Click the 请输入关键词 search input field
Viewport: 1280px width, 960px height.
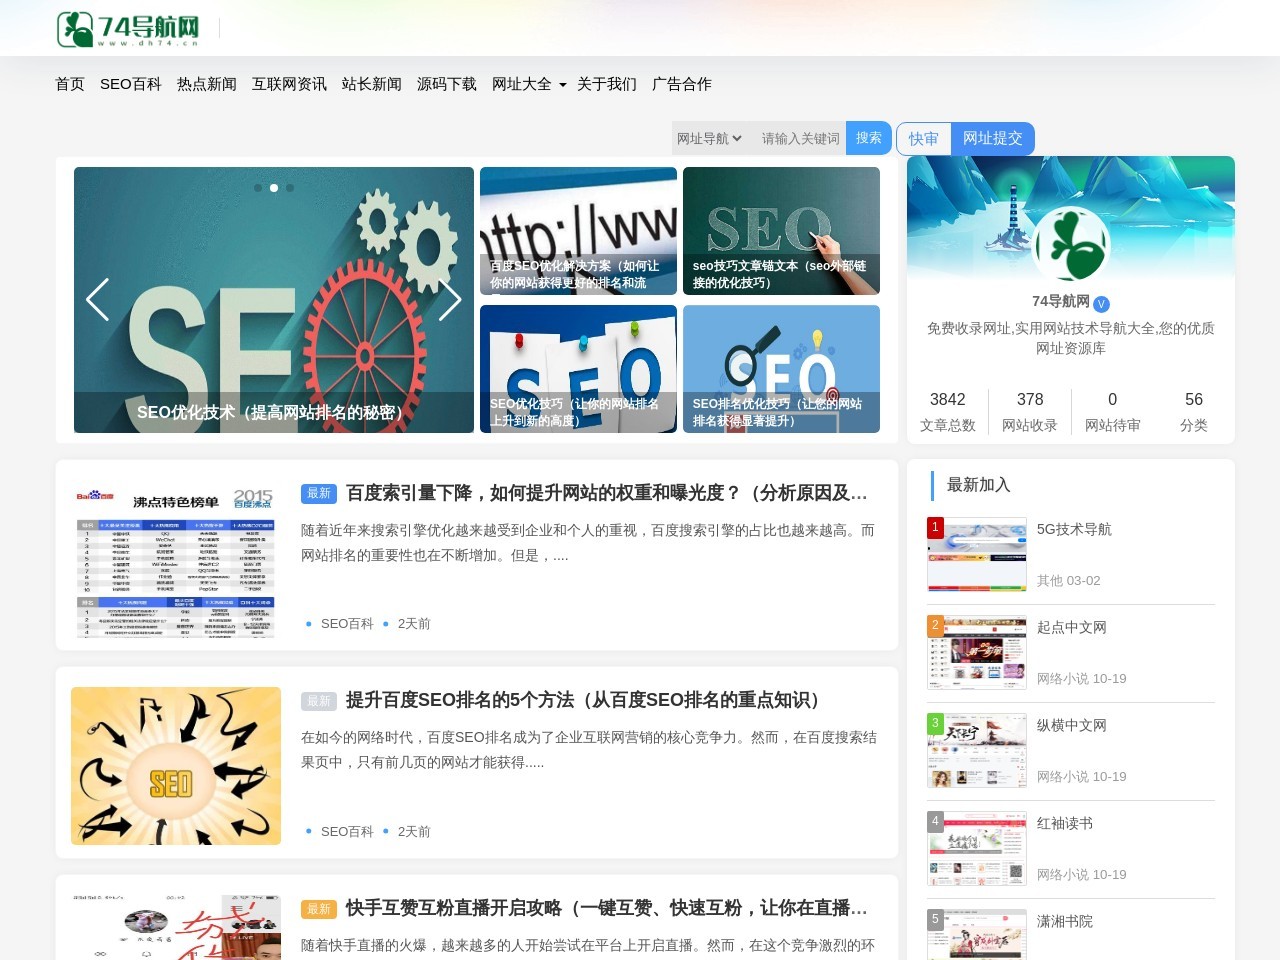800,138
